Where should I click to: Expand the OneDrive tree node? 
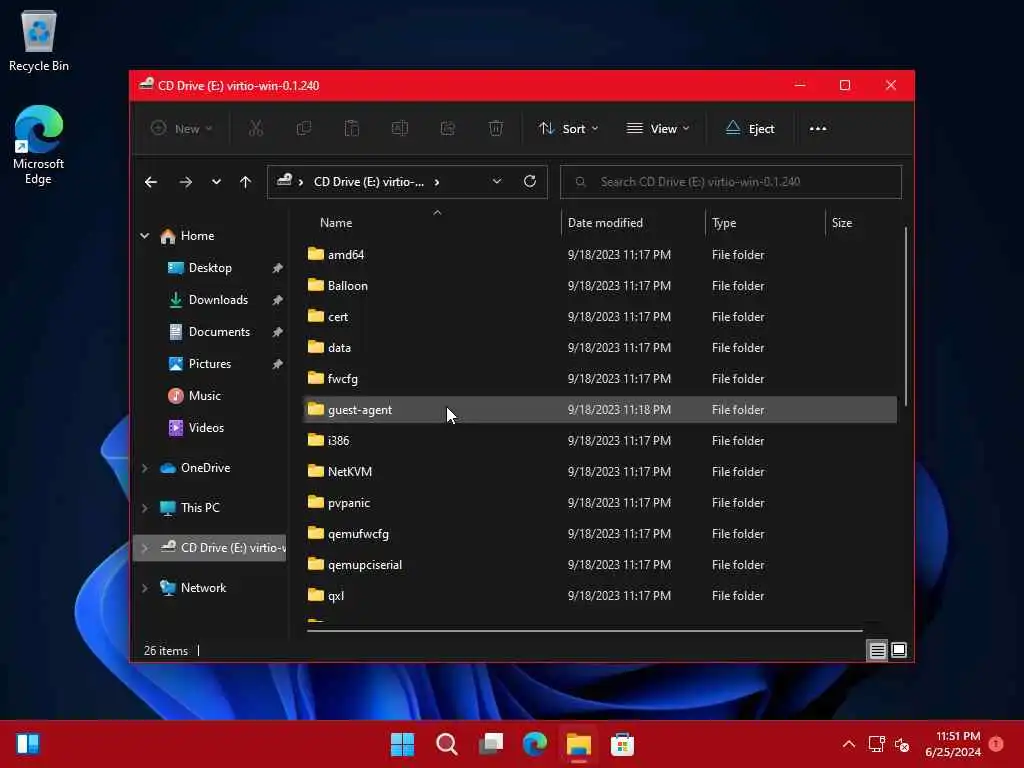144,468
